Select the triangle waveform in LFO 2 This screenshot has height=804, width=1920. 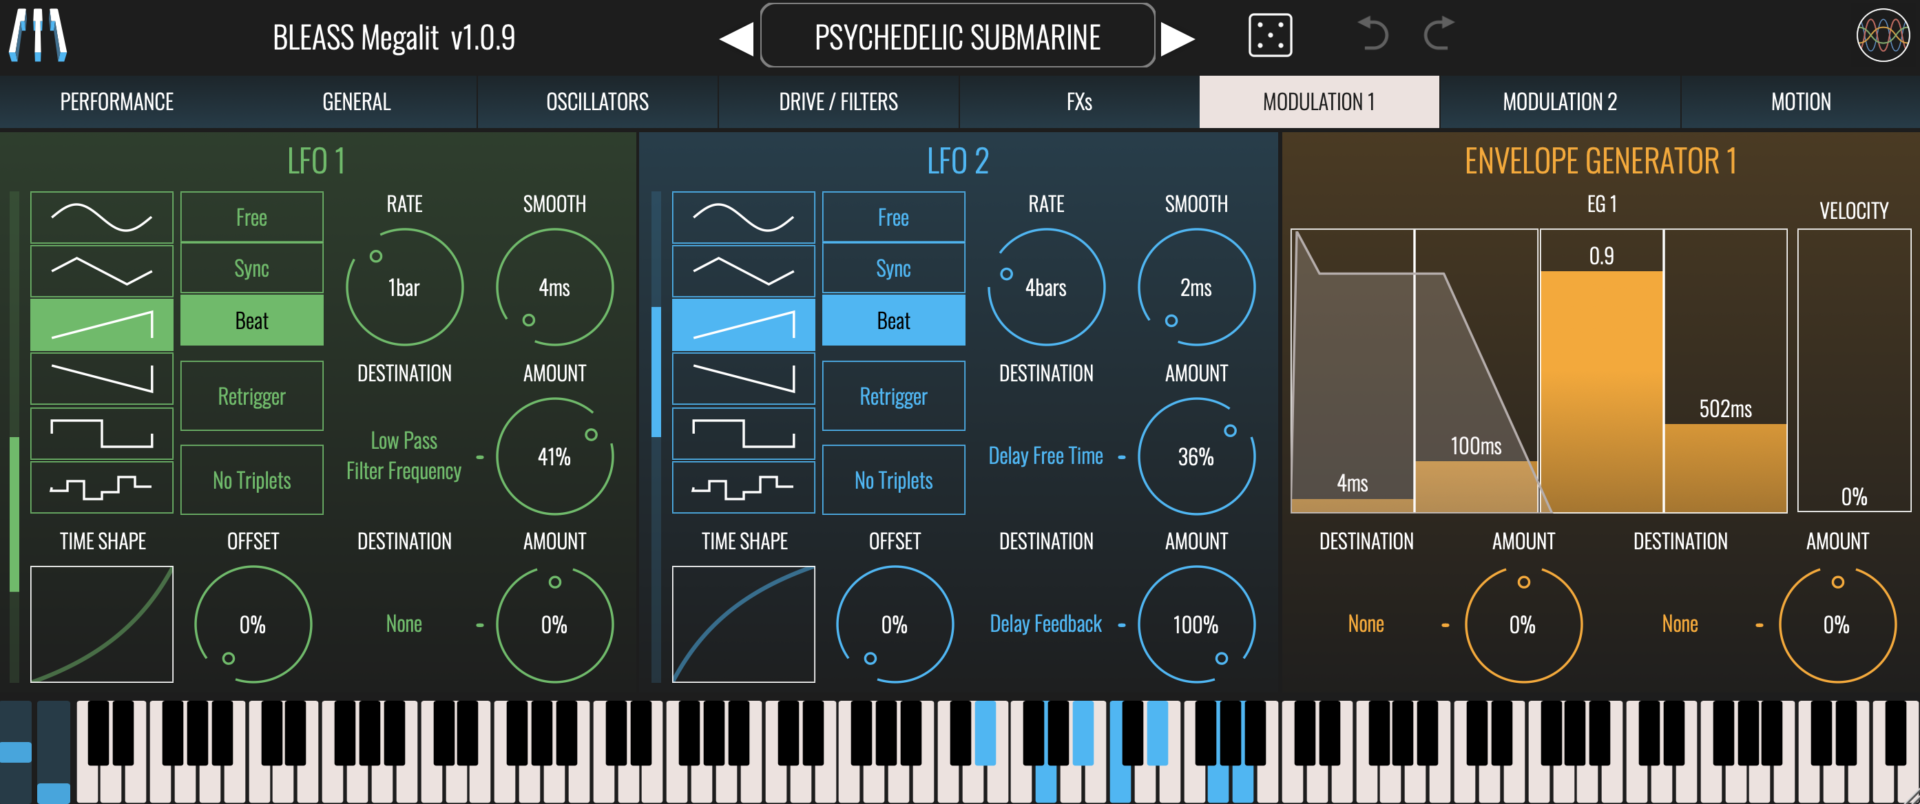(743, 271)
